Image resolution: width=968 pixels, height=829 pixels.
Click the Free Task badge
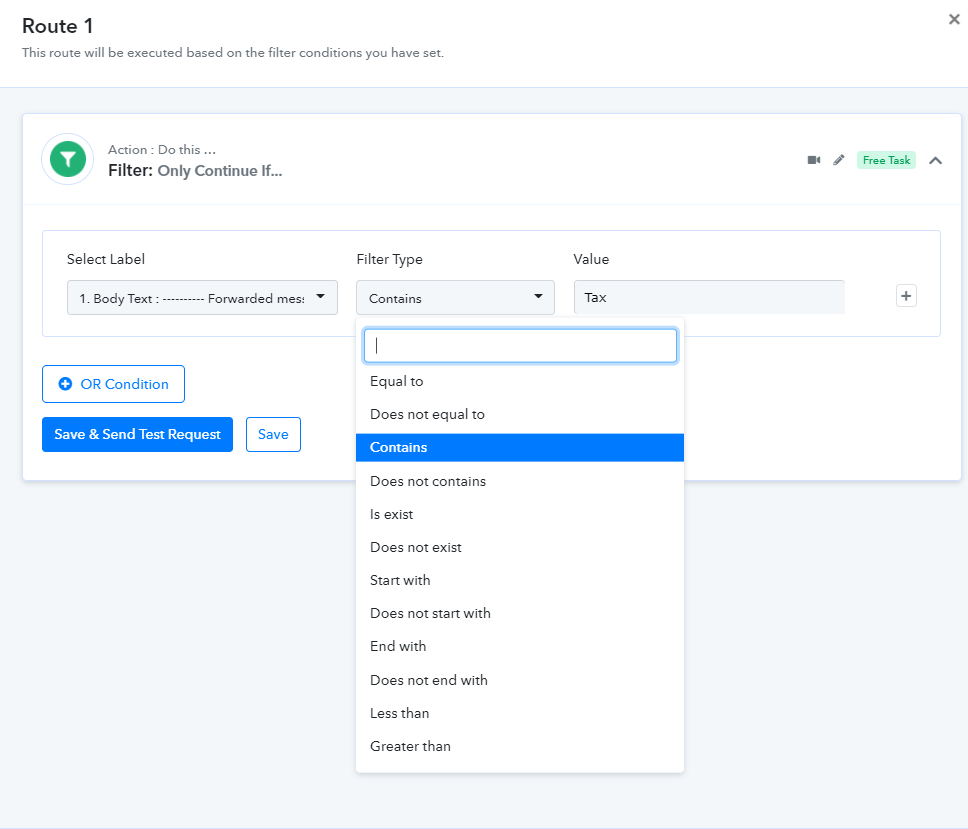(886, 160)
